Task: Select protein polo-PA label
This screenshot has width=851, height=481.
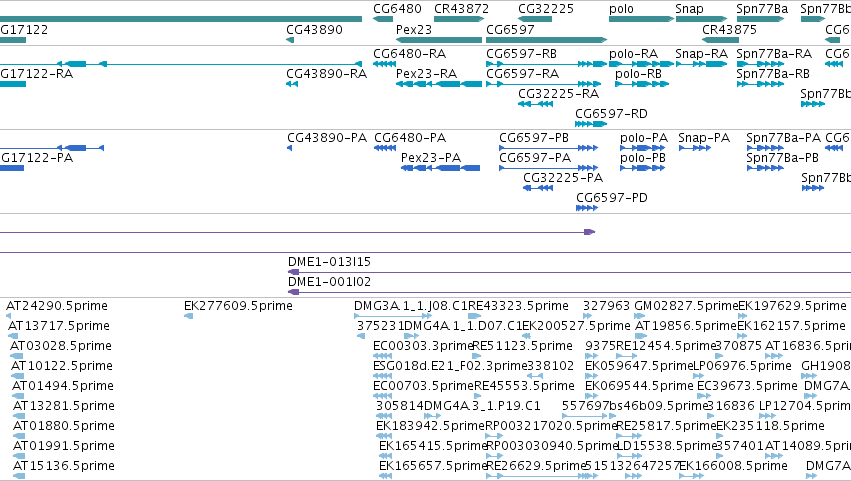Action: (x=644, y=138)
